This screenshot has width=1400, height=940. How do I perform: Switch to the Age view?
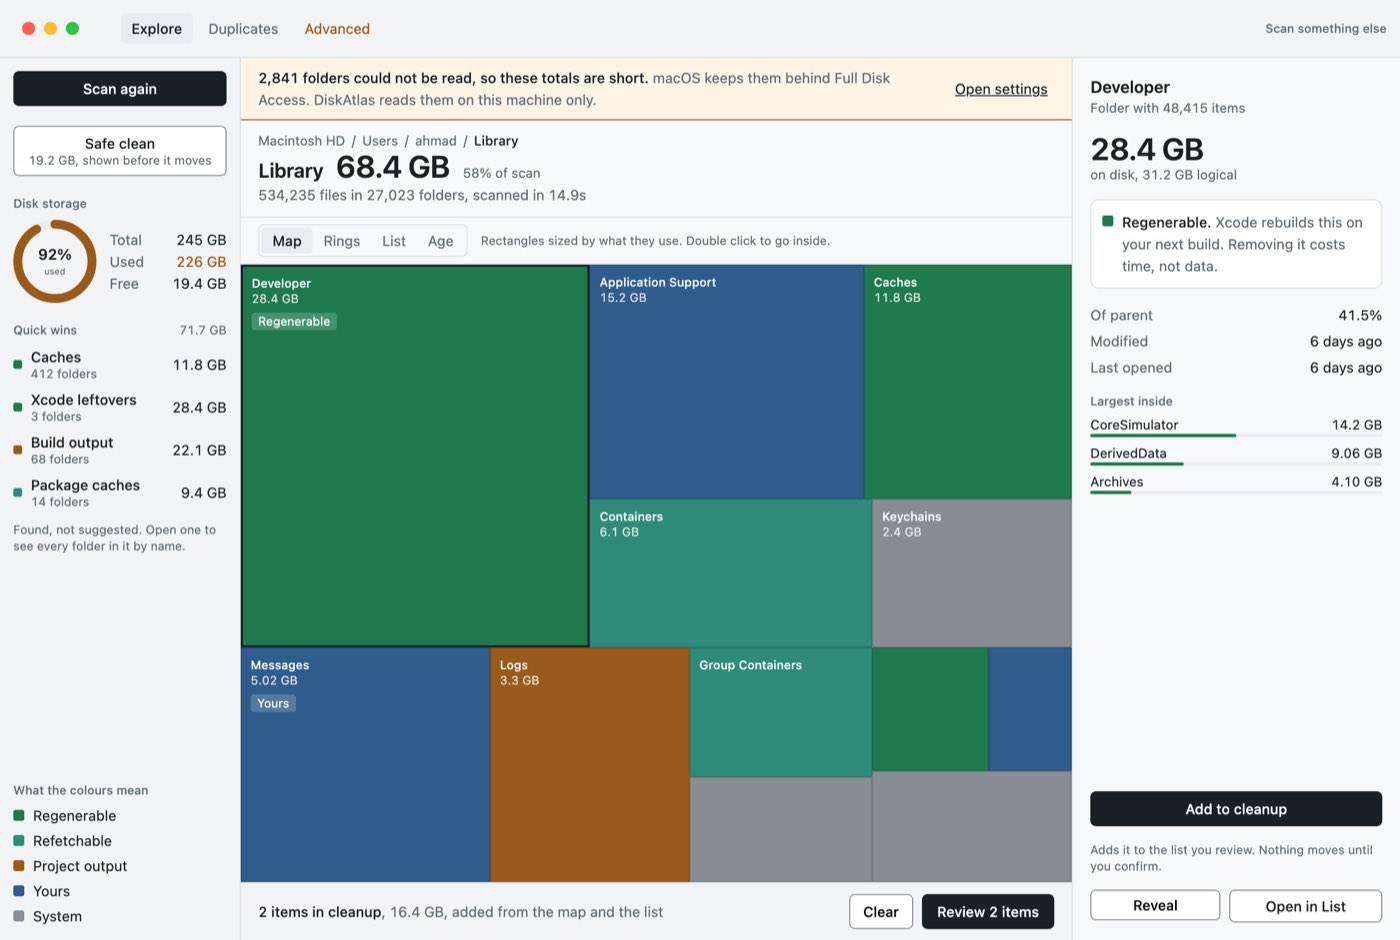(440, 241)
